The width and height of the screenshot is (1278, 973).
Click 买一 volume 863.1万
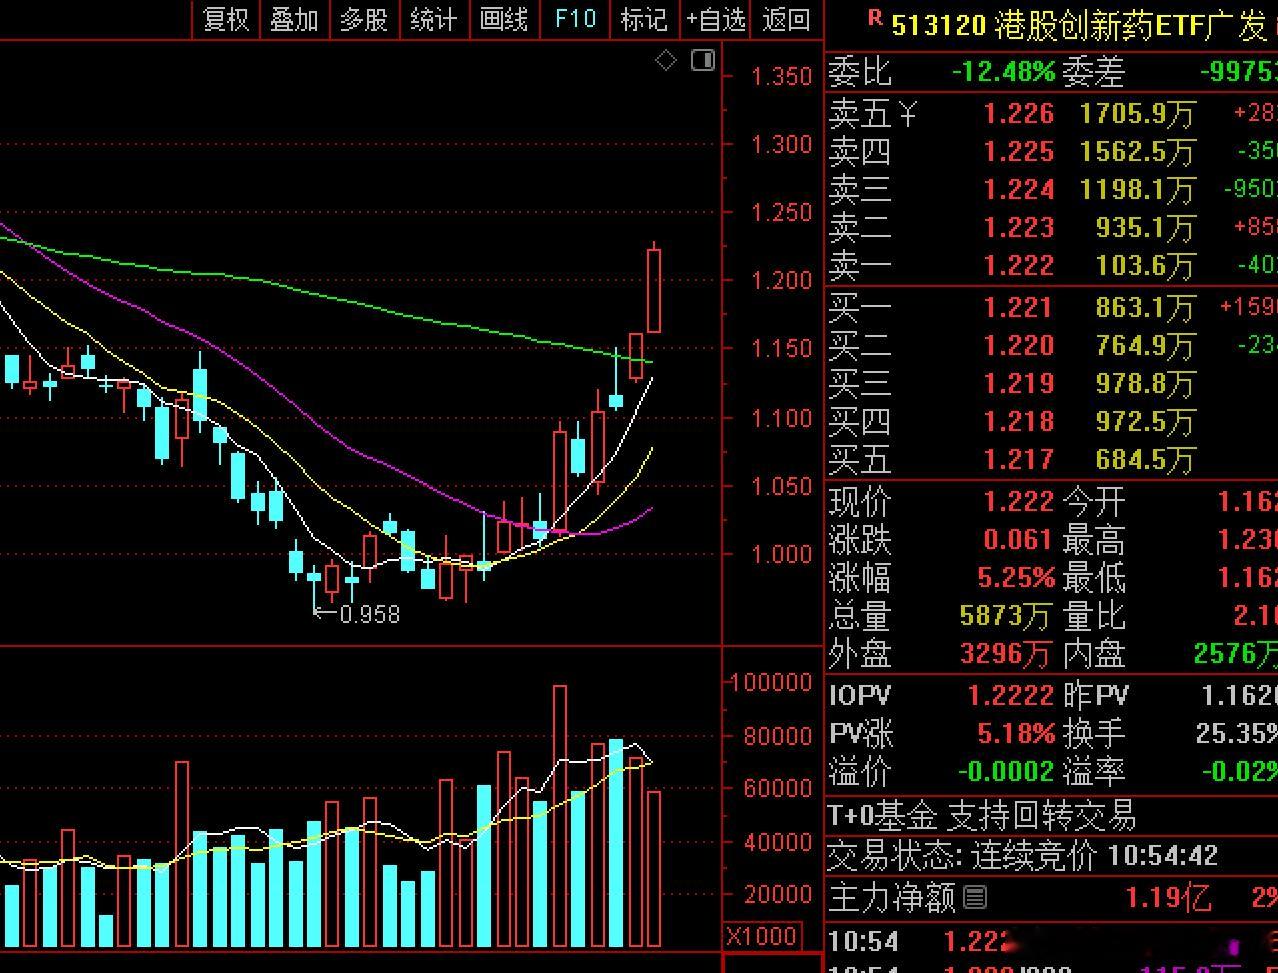(1145, 308)
